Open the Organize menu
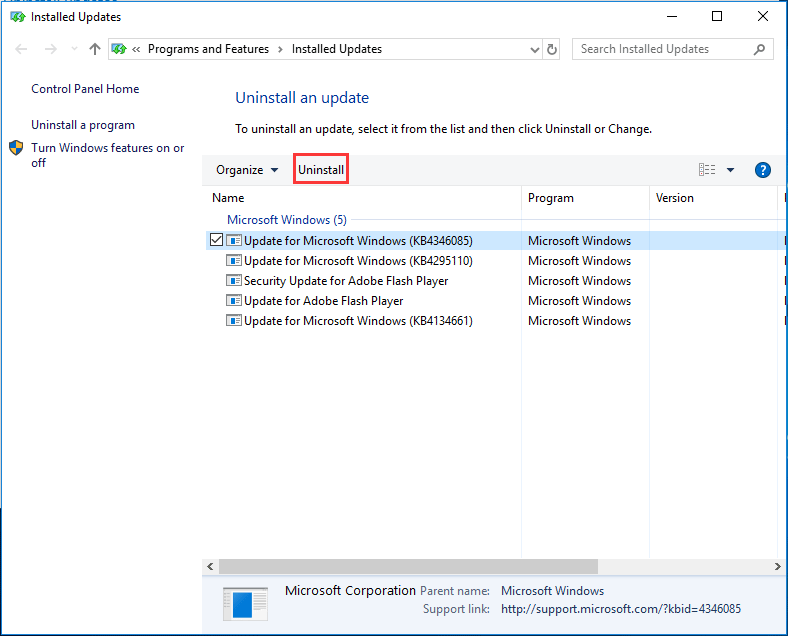The height and width of the screenshot is (636, 788). (246, 170)
